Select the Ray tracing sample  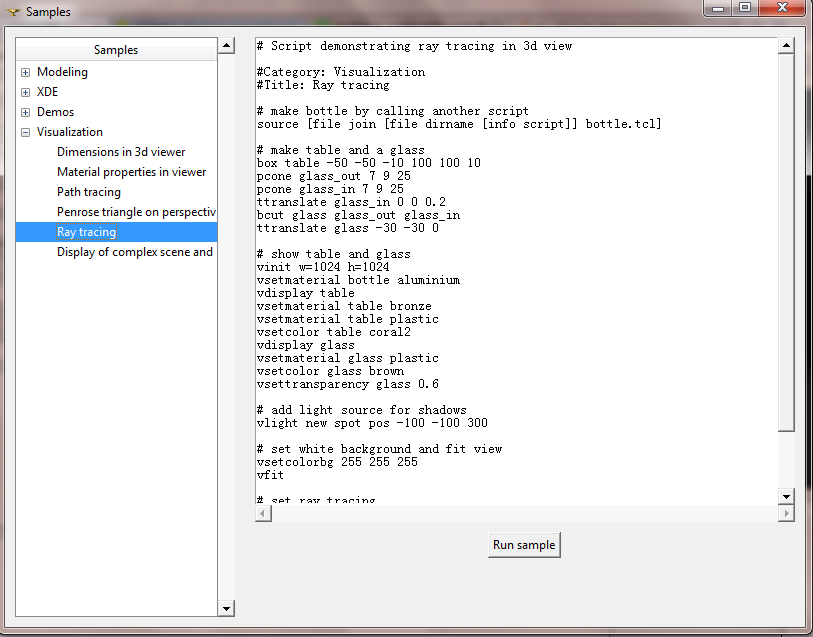86,232
